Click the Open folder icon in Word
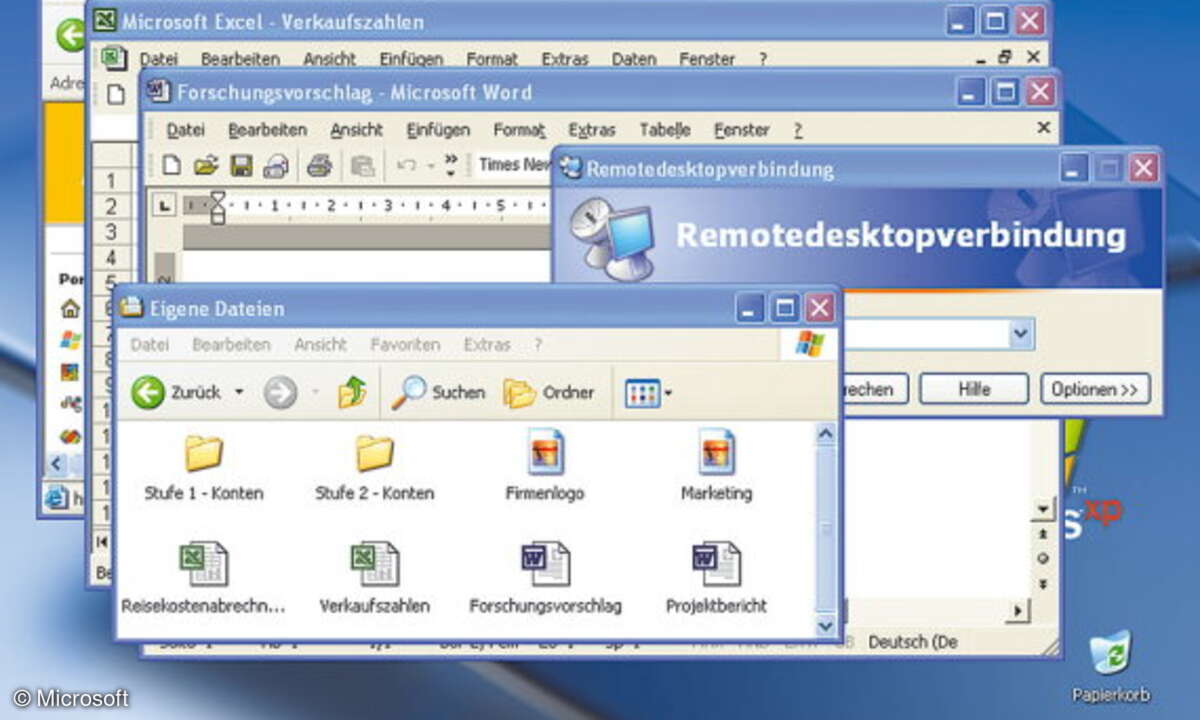This screenshot has width=1200, height=720. click(x=206, y=166)
